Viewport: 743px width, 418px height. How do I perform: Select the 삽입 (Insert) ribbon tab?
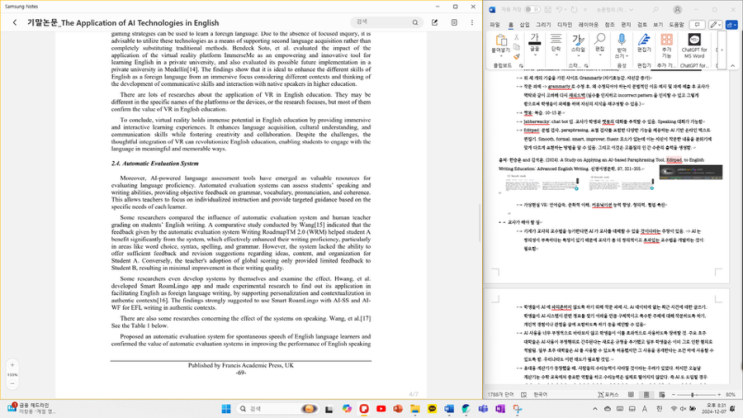525,25
